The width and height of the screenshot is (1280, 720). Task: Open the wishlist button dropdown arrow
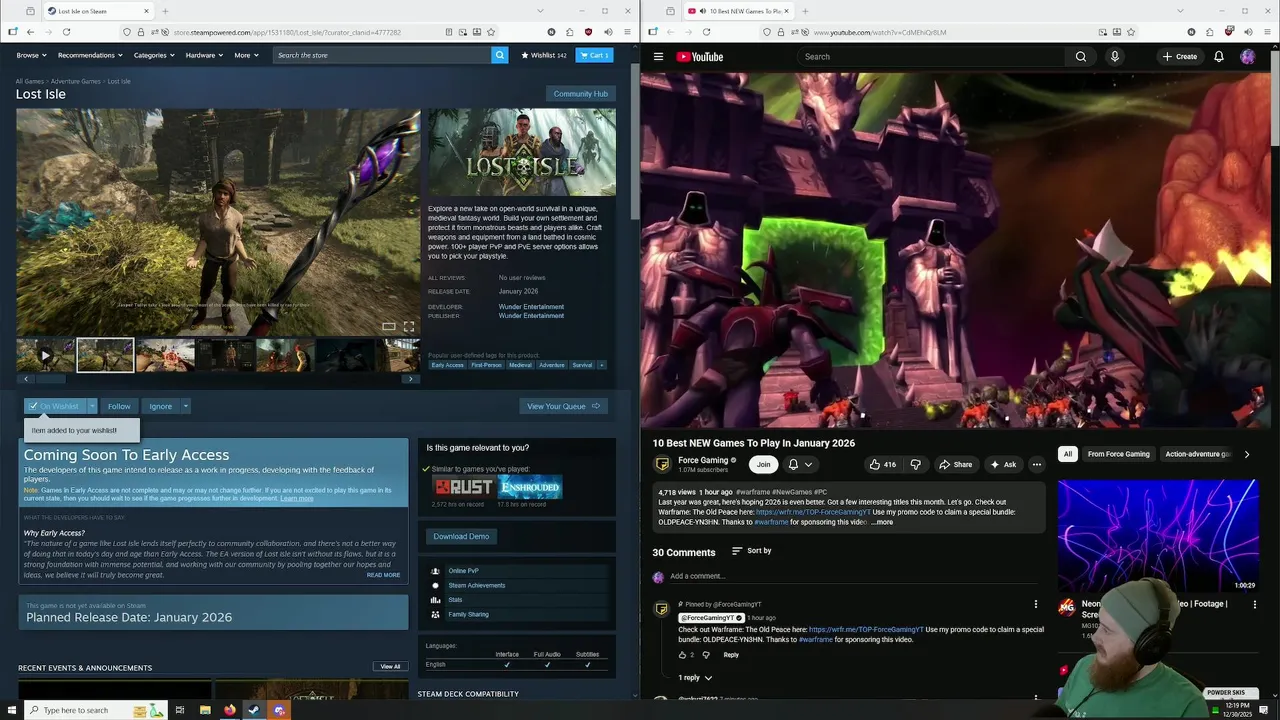[x=92, y=406]
